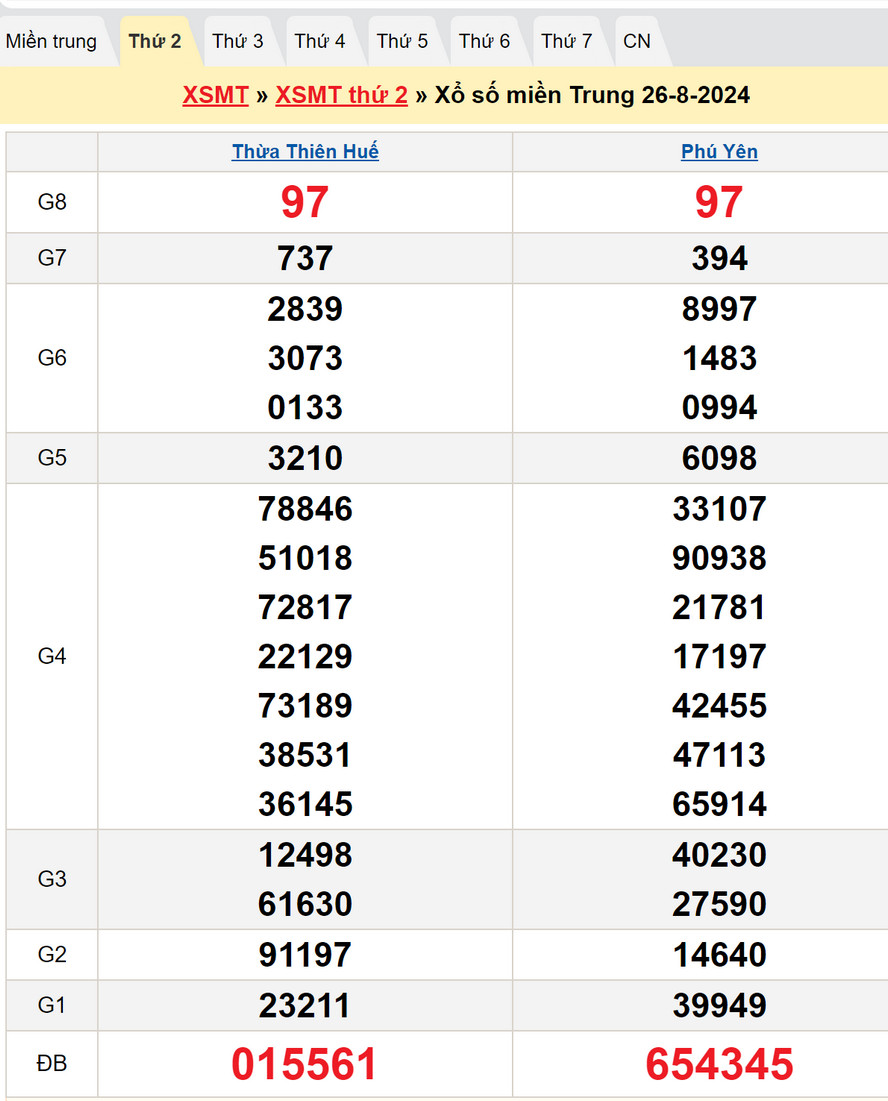
Task: Select the G7 number 737
Action: click(305, 259)
